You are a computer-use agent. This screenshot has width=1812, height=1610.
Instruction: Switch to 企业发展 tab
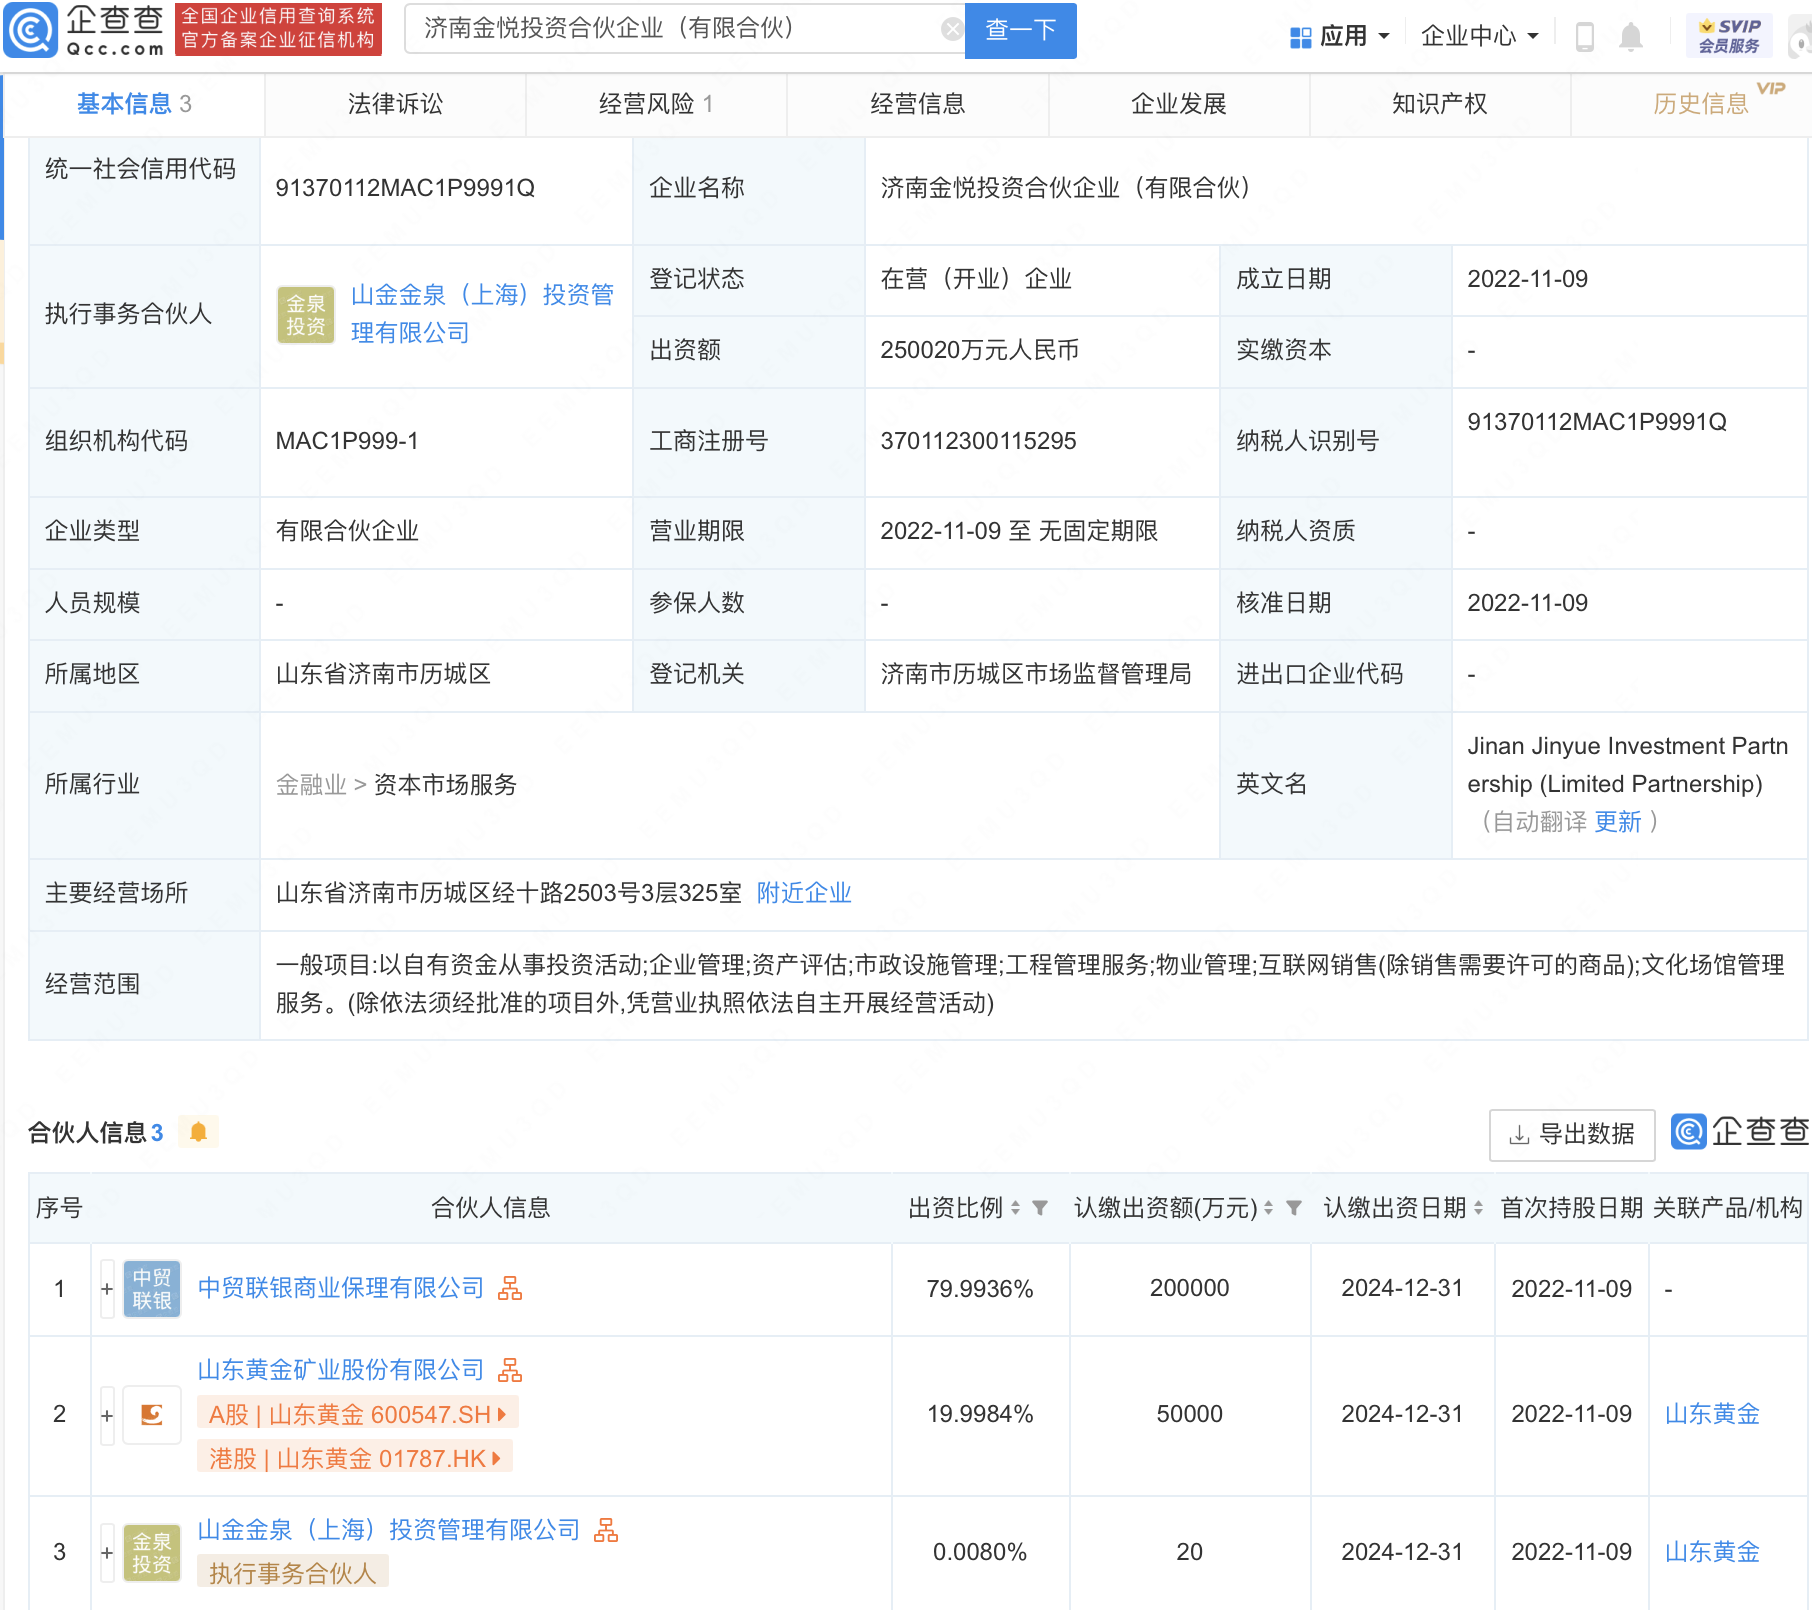[1178, 104]
